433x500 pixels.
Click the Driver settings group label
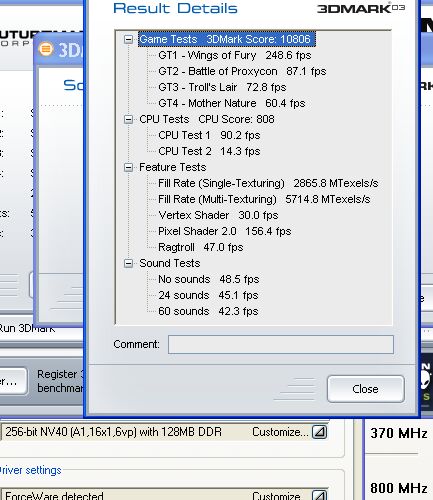click(x=31, y=470)
